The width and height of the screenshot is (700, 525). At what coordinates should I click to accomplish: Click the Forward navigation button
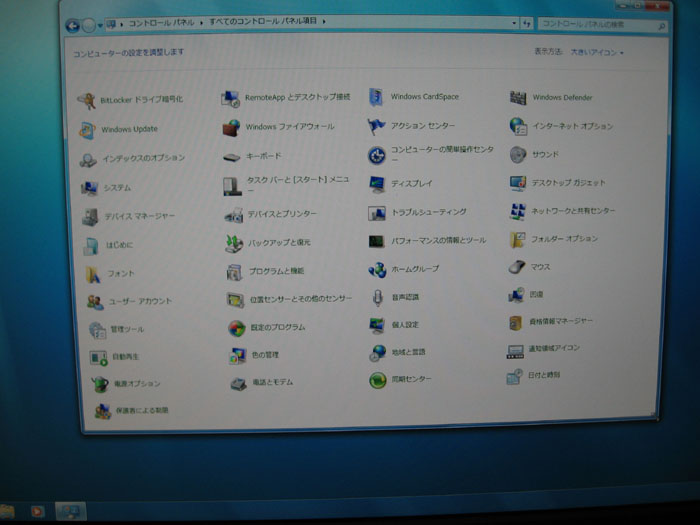89,25
